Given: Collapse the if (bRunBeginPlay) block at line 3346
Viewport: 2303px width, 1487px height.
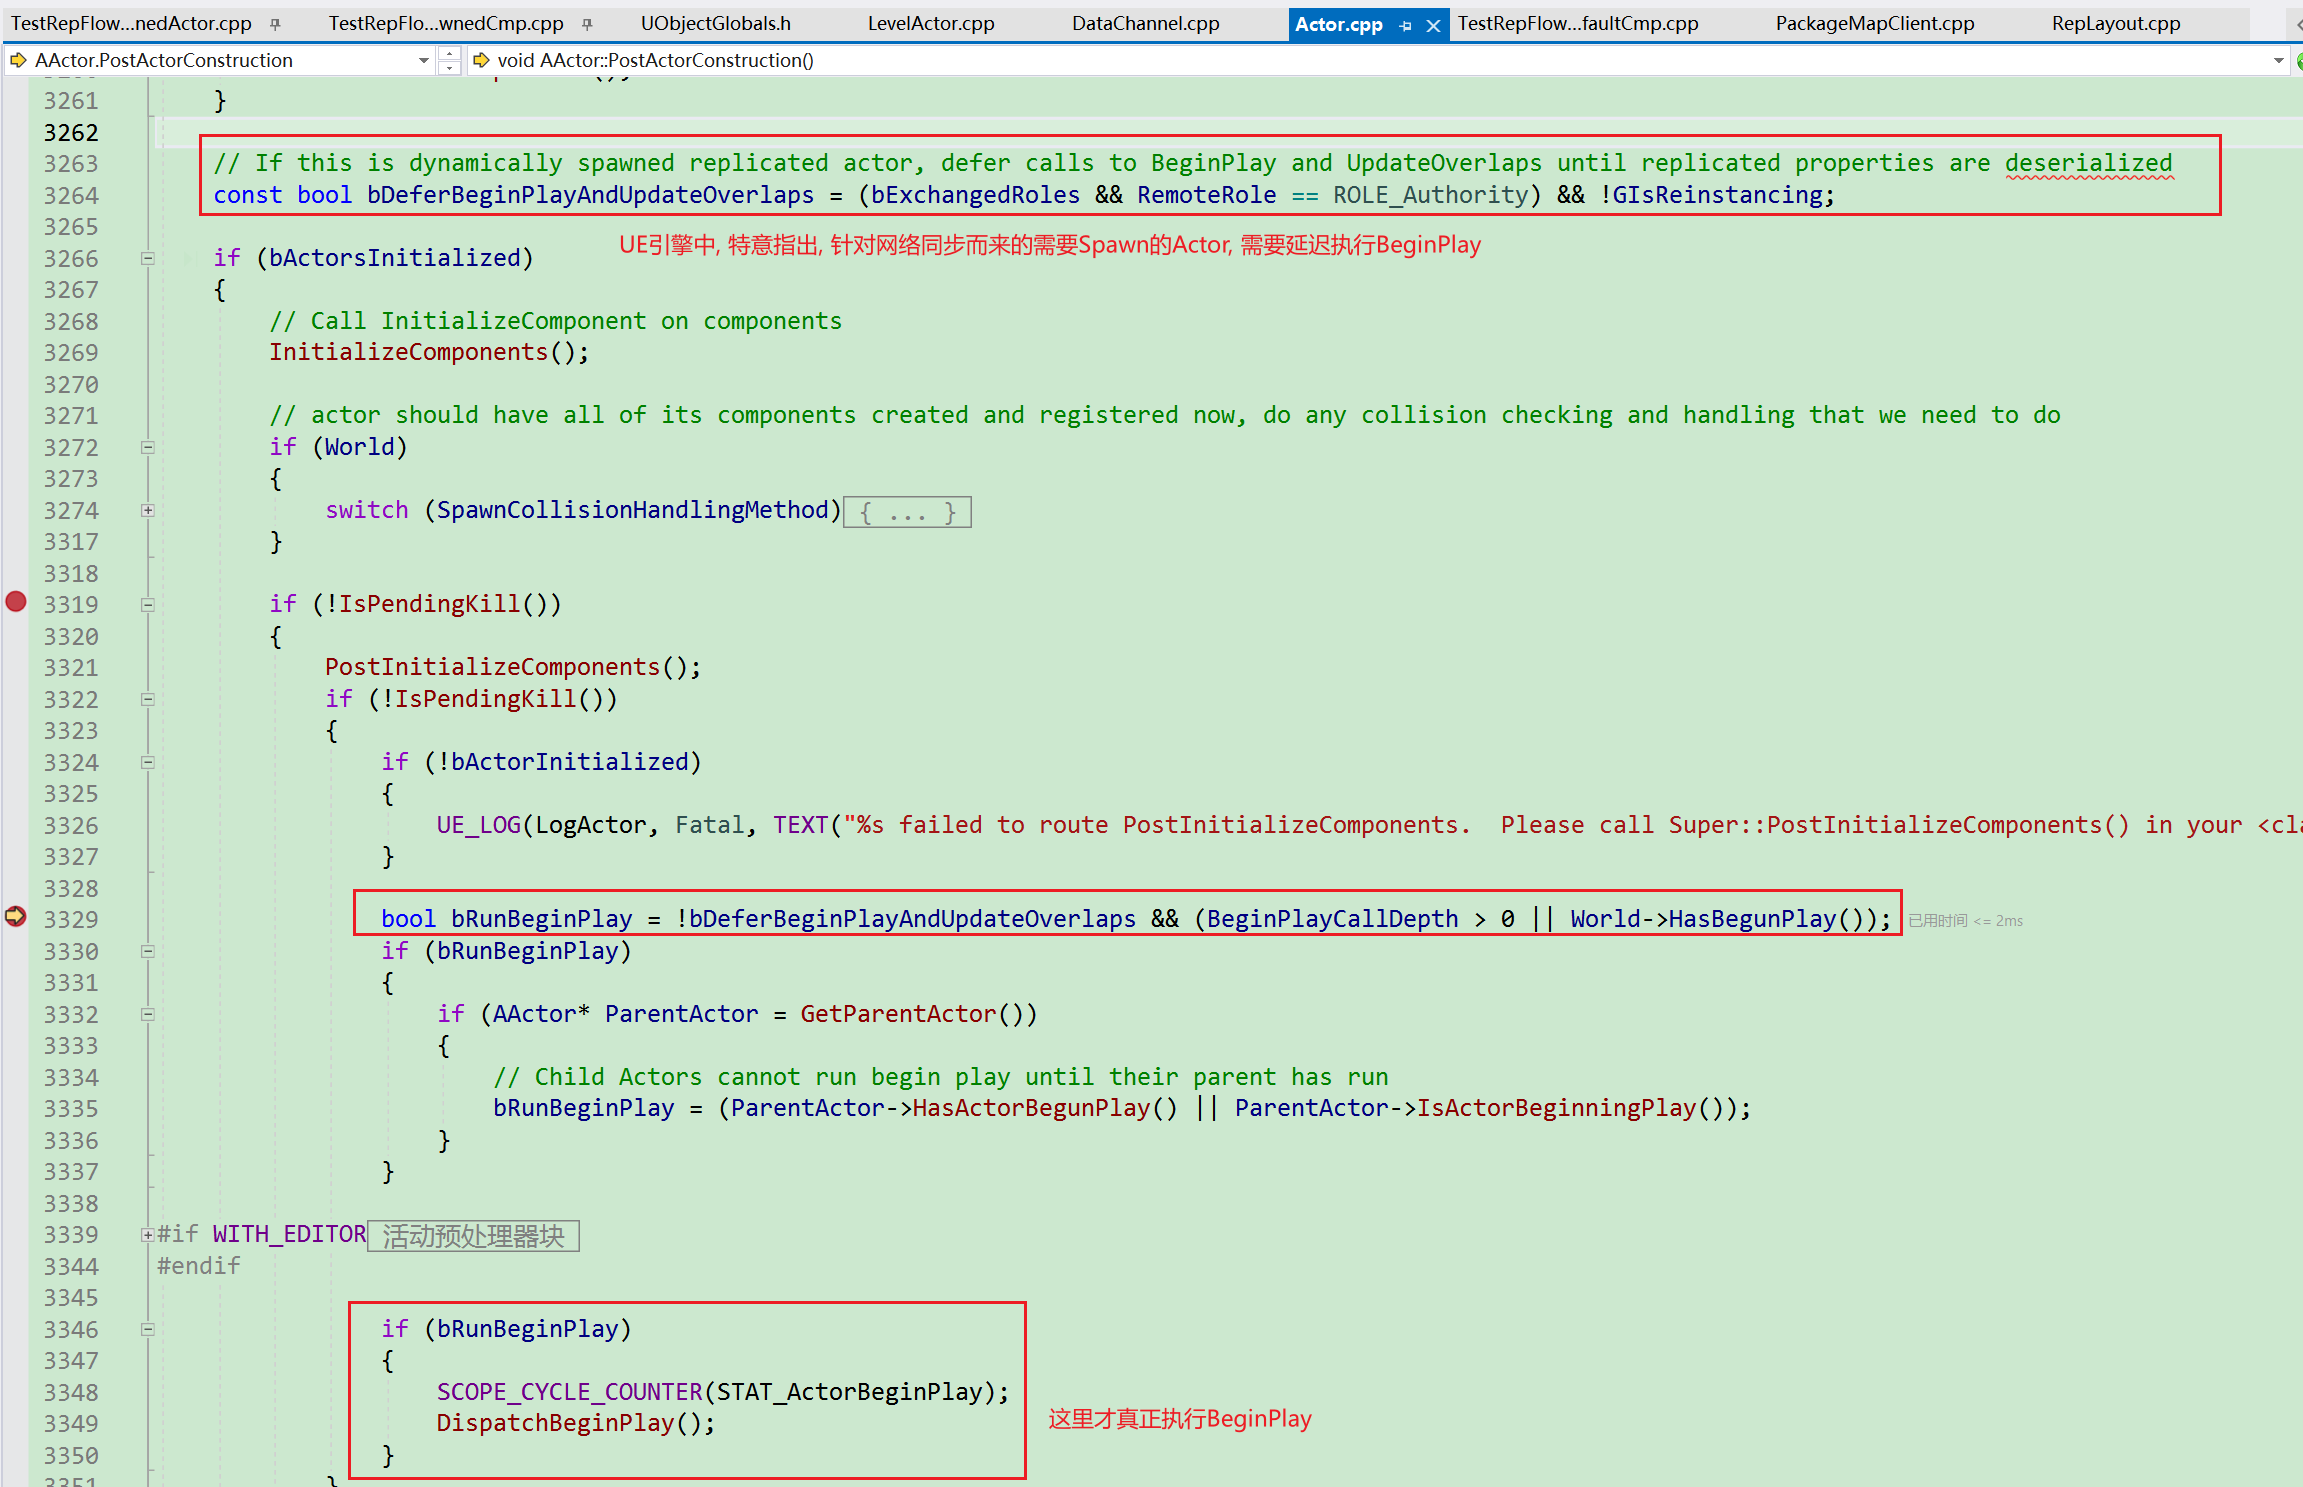Looking at the screenshot, I should [148, 1329].
